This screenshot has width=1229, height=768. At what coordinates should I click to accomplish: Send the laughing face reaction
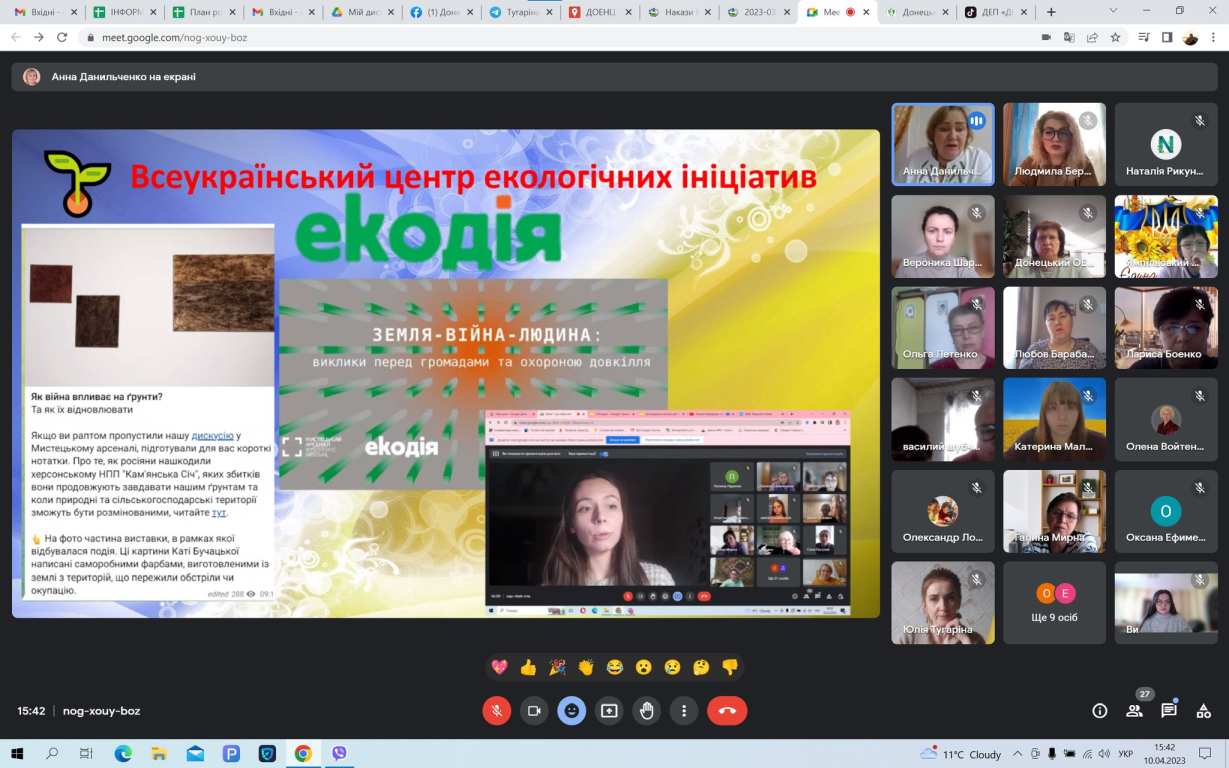tap(615, 667)
